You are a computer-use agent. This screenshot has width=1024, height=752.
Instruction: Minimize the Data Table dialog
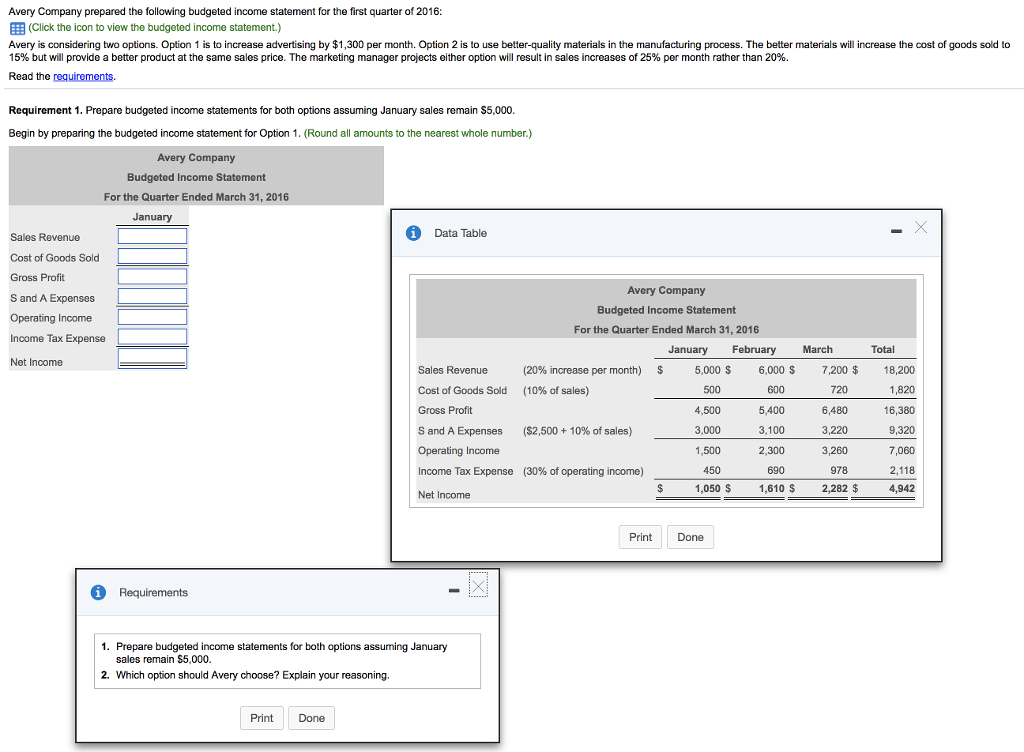[894, 232]
